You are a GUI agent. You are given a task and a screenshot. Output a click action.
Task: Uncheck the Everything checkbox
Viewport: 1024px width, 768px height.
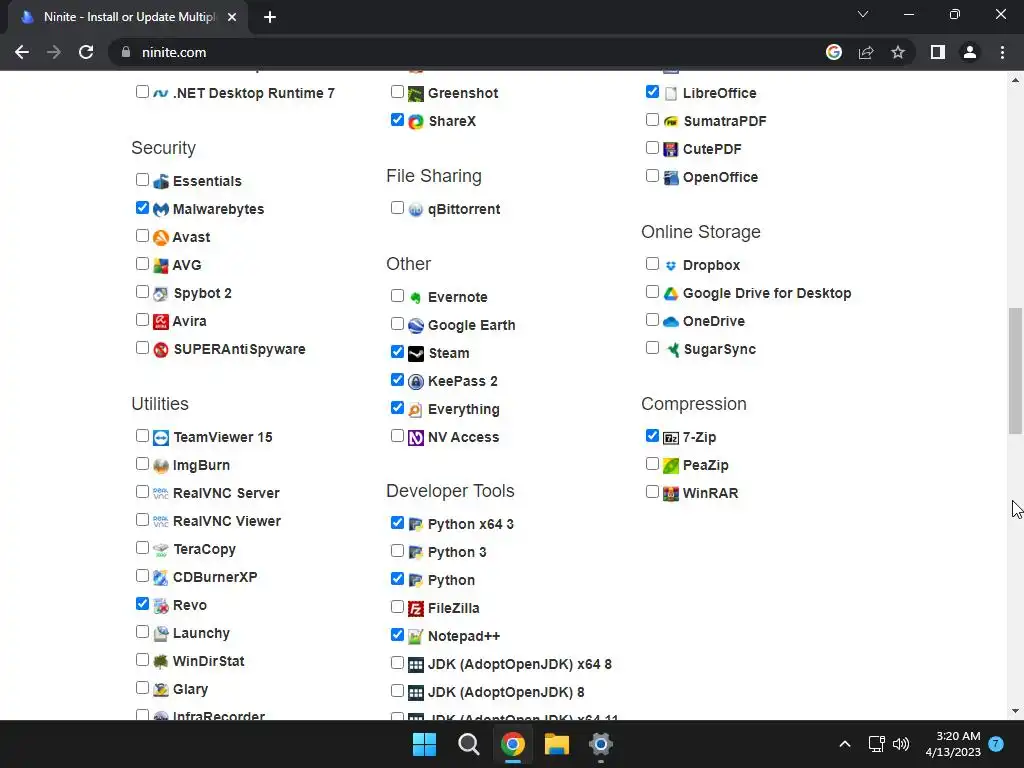tap(397, 408)
